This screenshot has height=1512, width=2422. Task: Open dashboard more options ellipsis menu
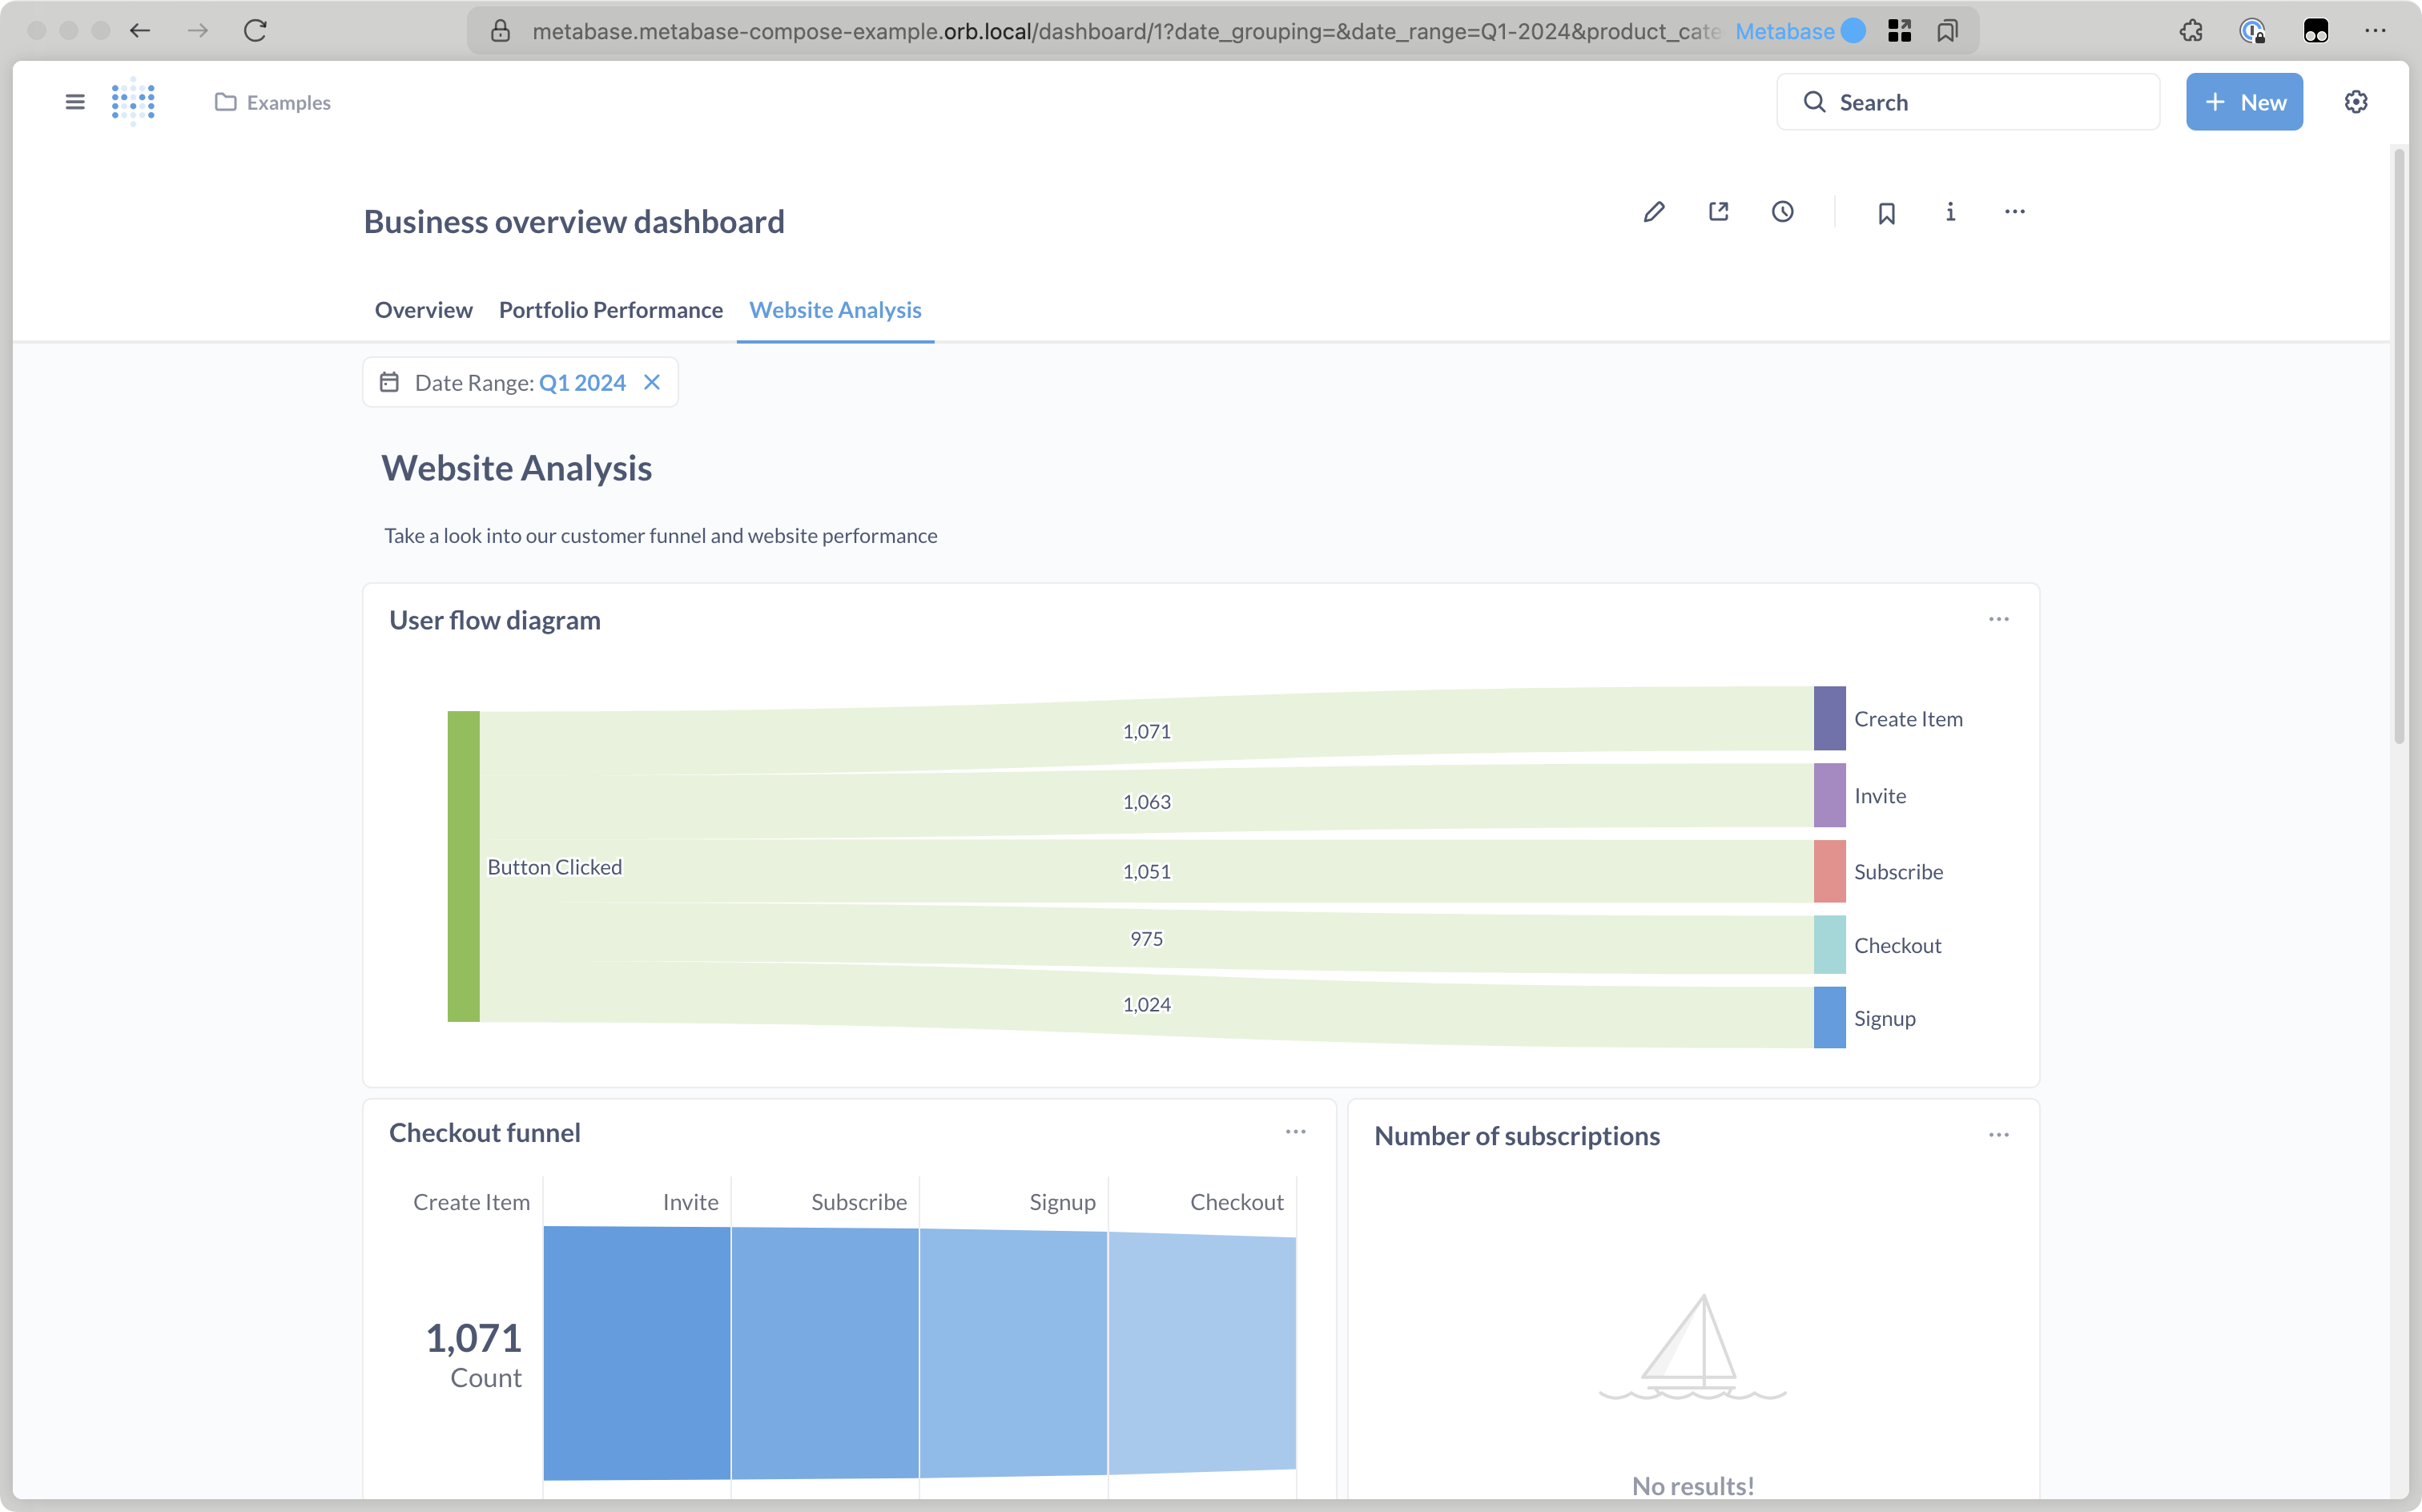pyautogui.click(x=2014, y=212)
